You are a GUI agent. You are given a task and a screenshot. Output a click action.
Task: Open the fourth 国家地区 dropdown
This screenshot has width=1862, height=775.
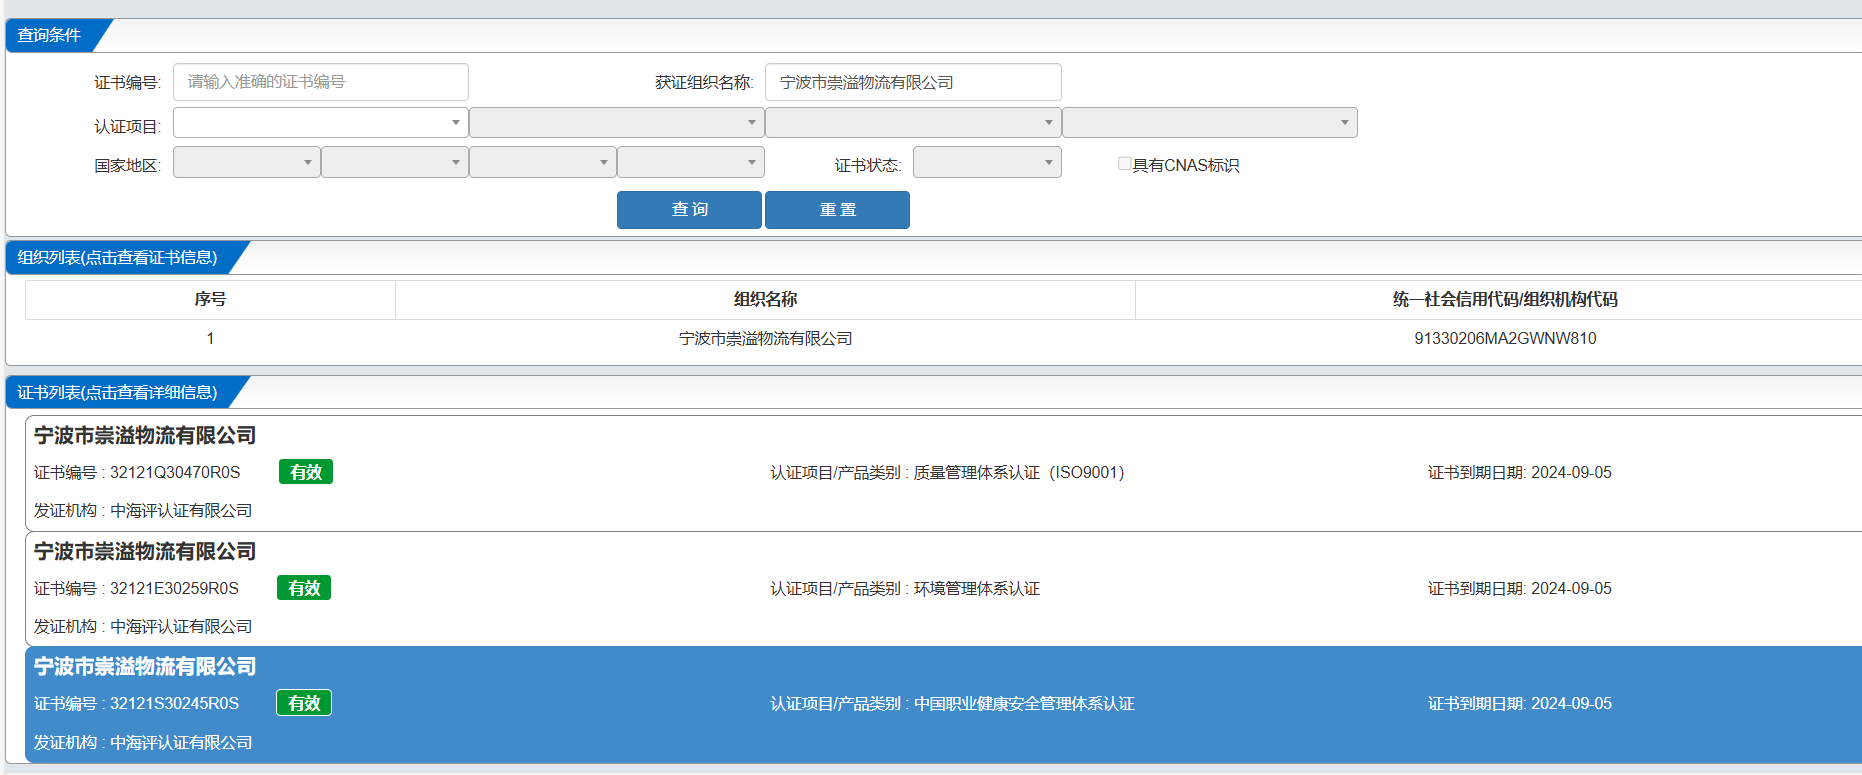point(690,162)
